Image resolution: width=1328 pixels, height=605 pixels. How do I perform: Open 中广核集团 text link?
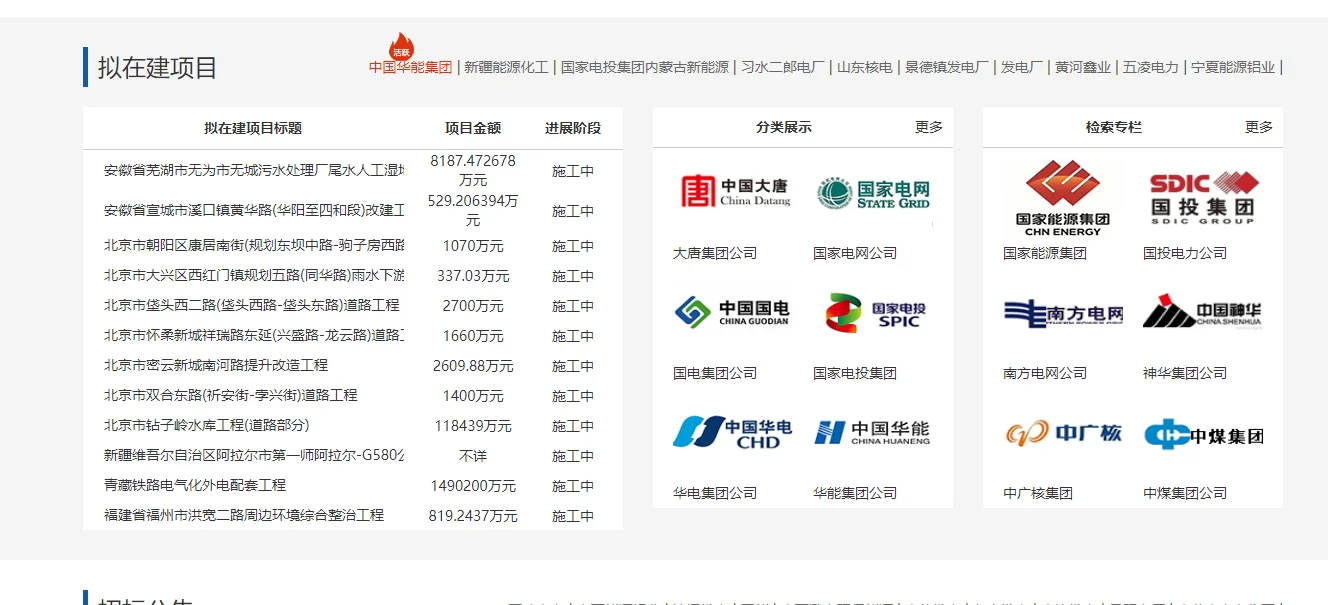point(1038,493)
